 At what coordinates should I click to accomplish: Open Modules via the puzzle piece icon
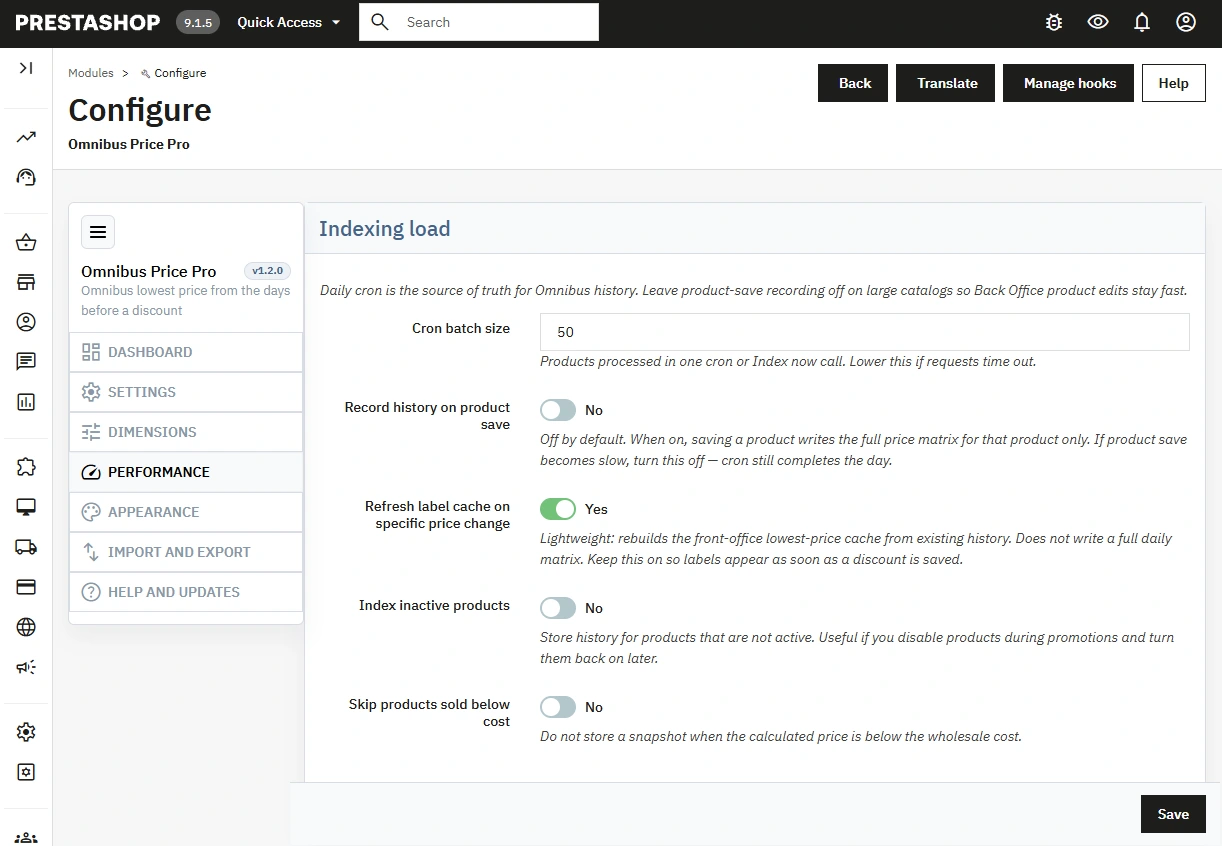pyautogui.click(x=26, y=467)
